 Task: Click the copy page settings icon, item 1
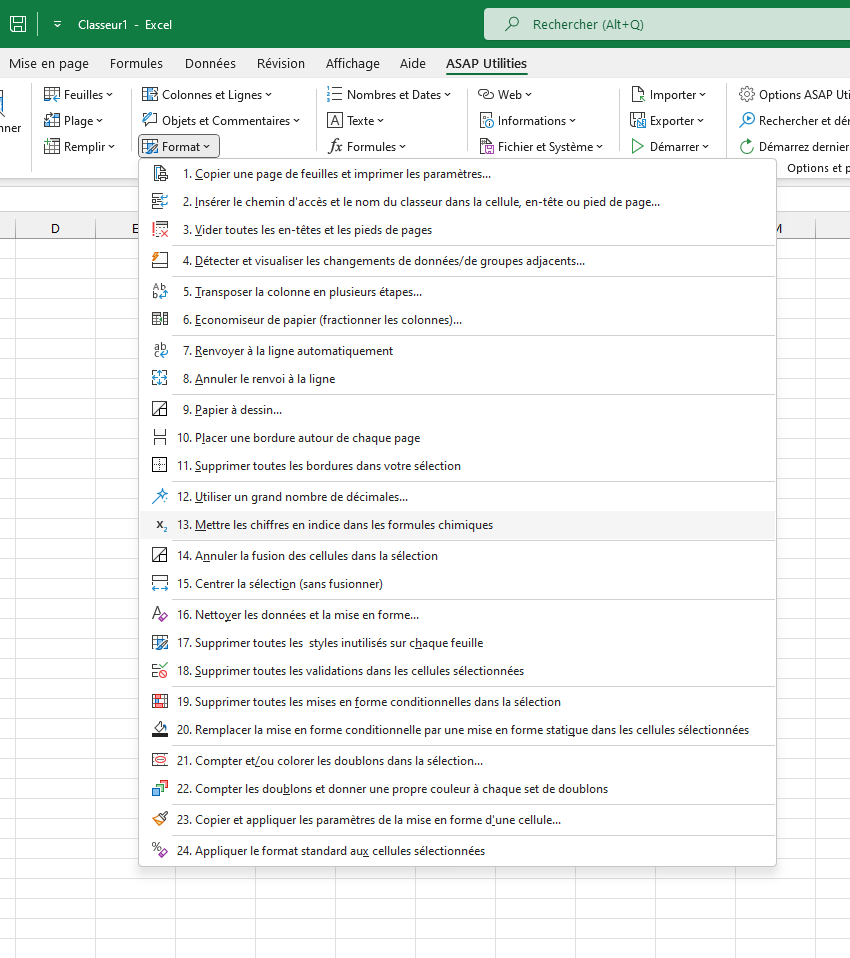[x=160, y=174]
